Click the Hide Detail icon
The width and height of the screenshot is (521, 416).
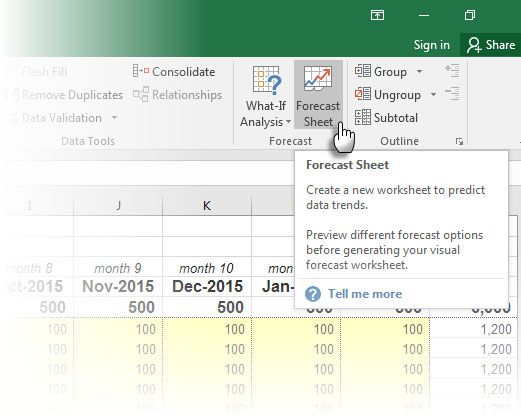453,94
